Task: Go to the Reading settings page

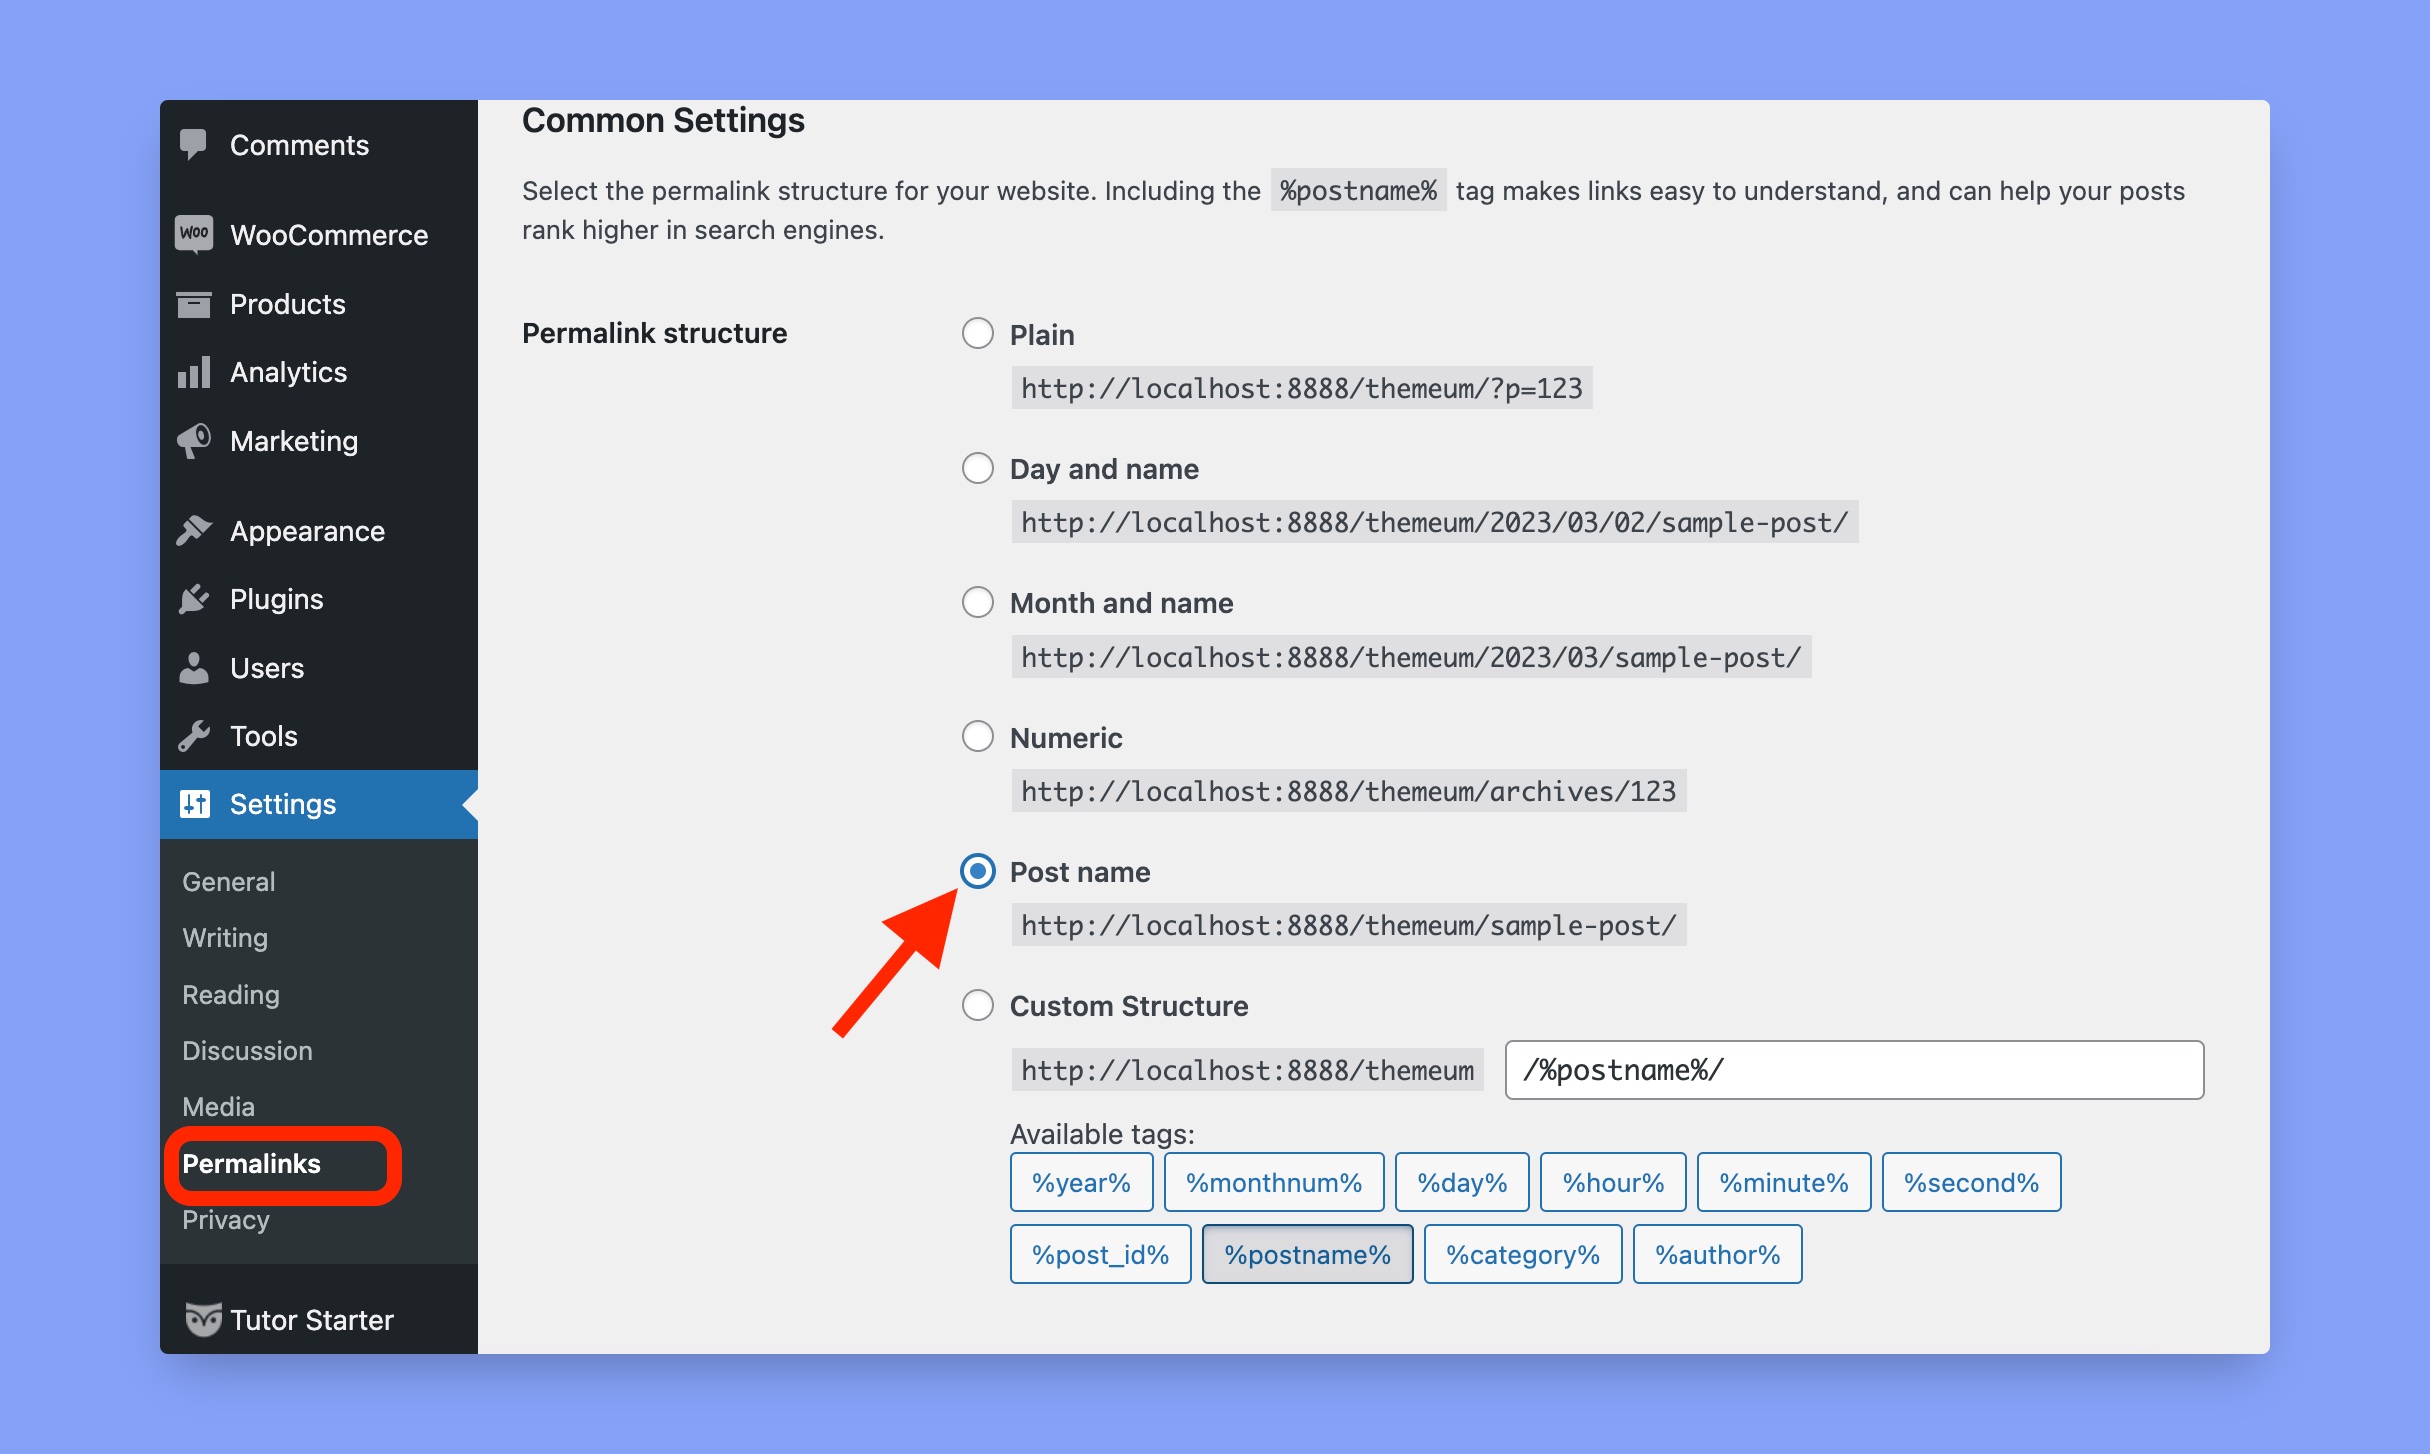Action: (x=231, y=995)
